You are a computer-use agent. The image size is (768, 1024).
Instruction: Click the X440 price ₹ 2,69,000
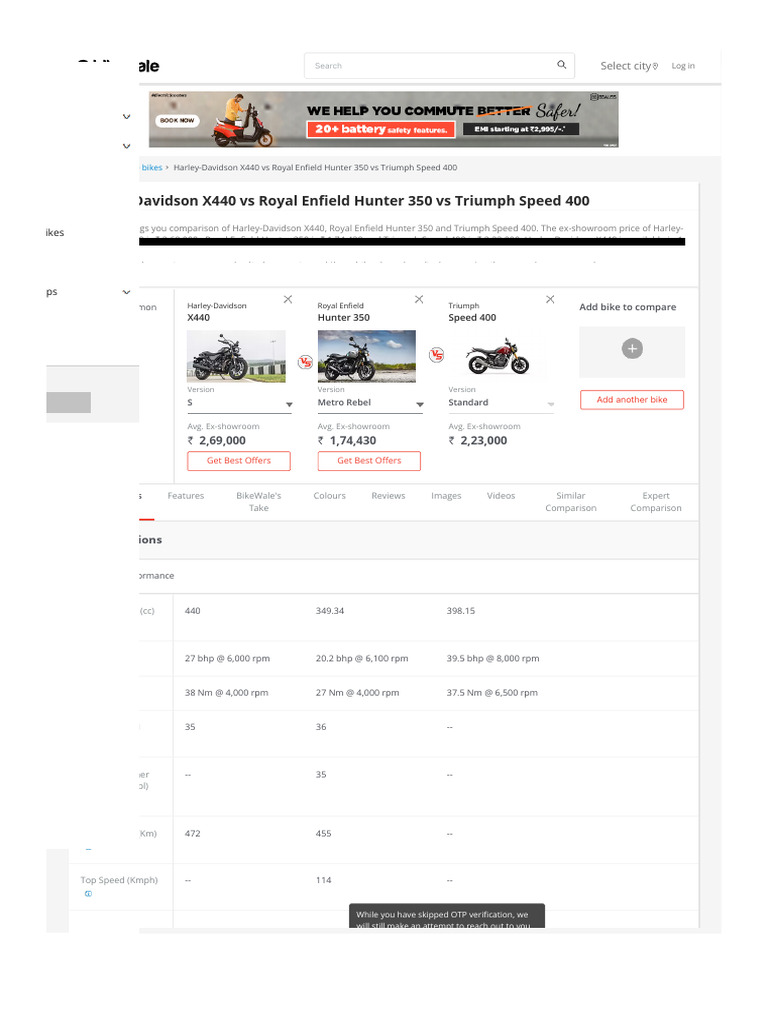point(217,441)
